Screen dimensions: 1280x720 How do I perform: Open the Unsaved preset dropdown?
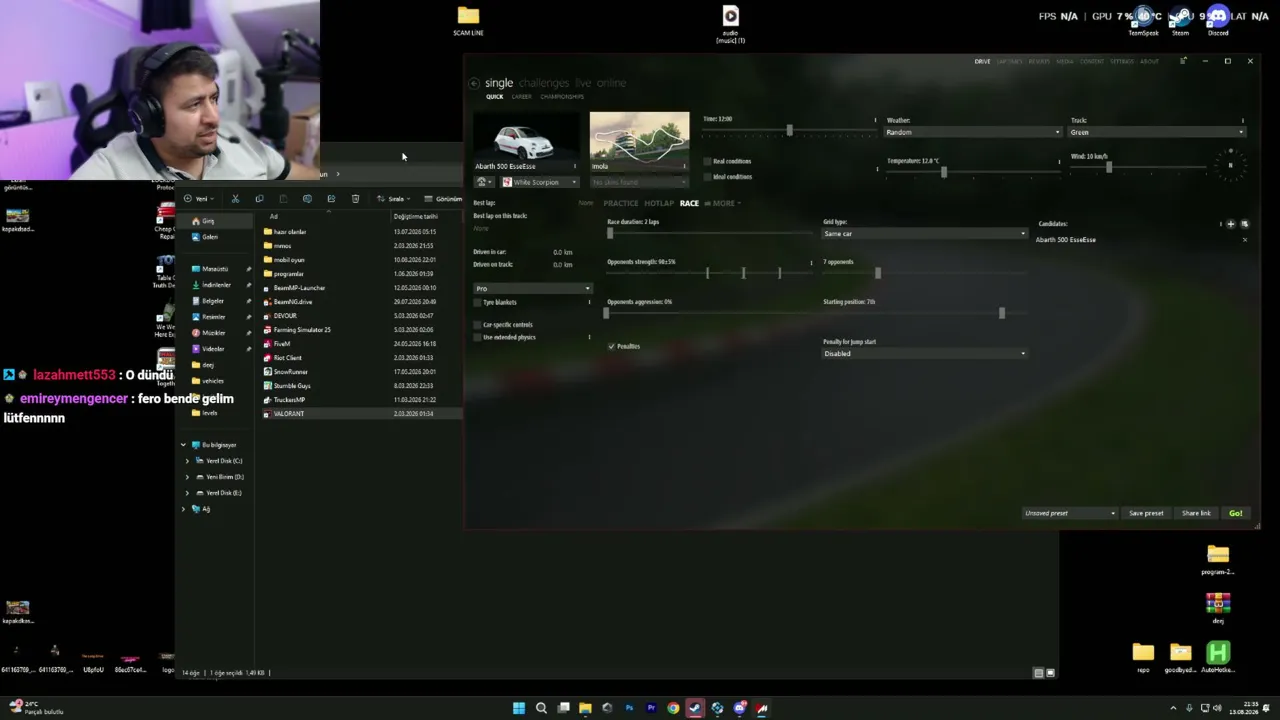1069,513
